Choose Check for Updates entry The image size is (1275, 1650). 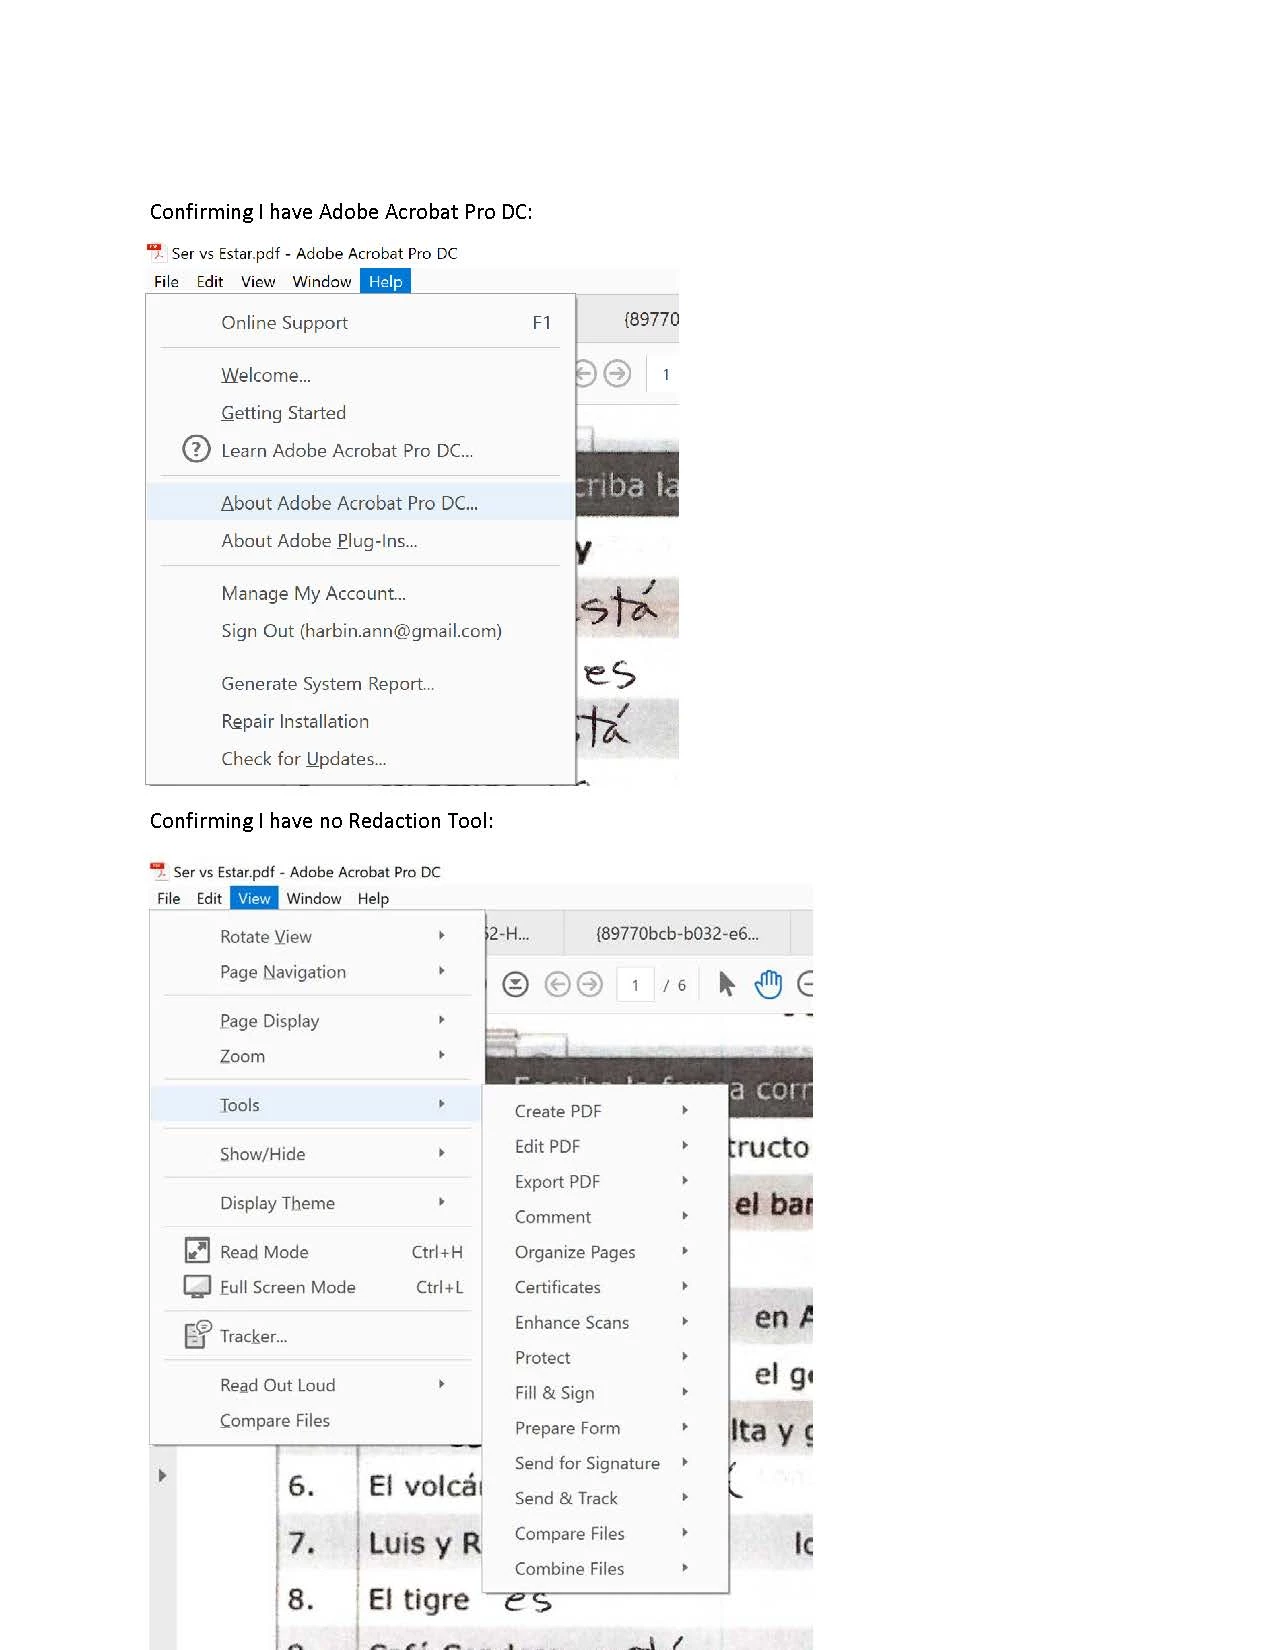(361, 758)
